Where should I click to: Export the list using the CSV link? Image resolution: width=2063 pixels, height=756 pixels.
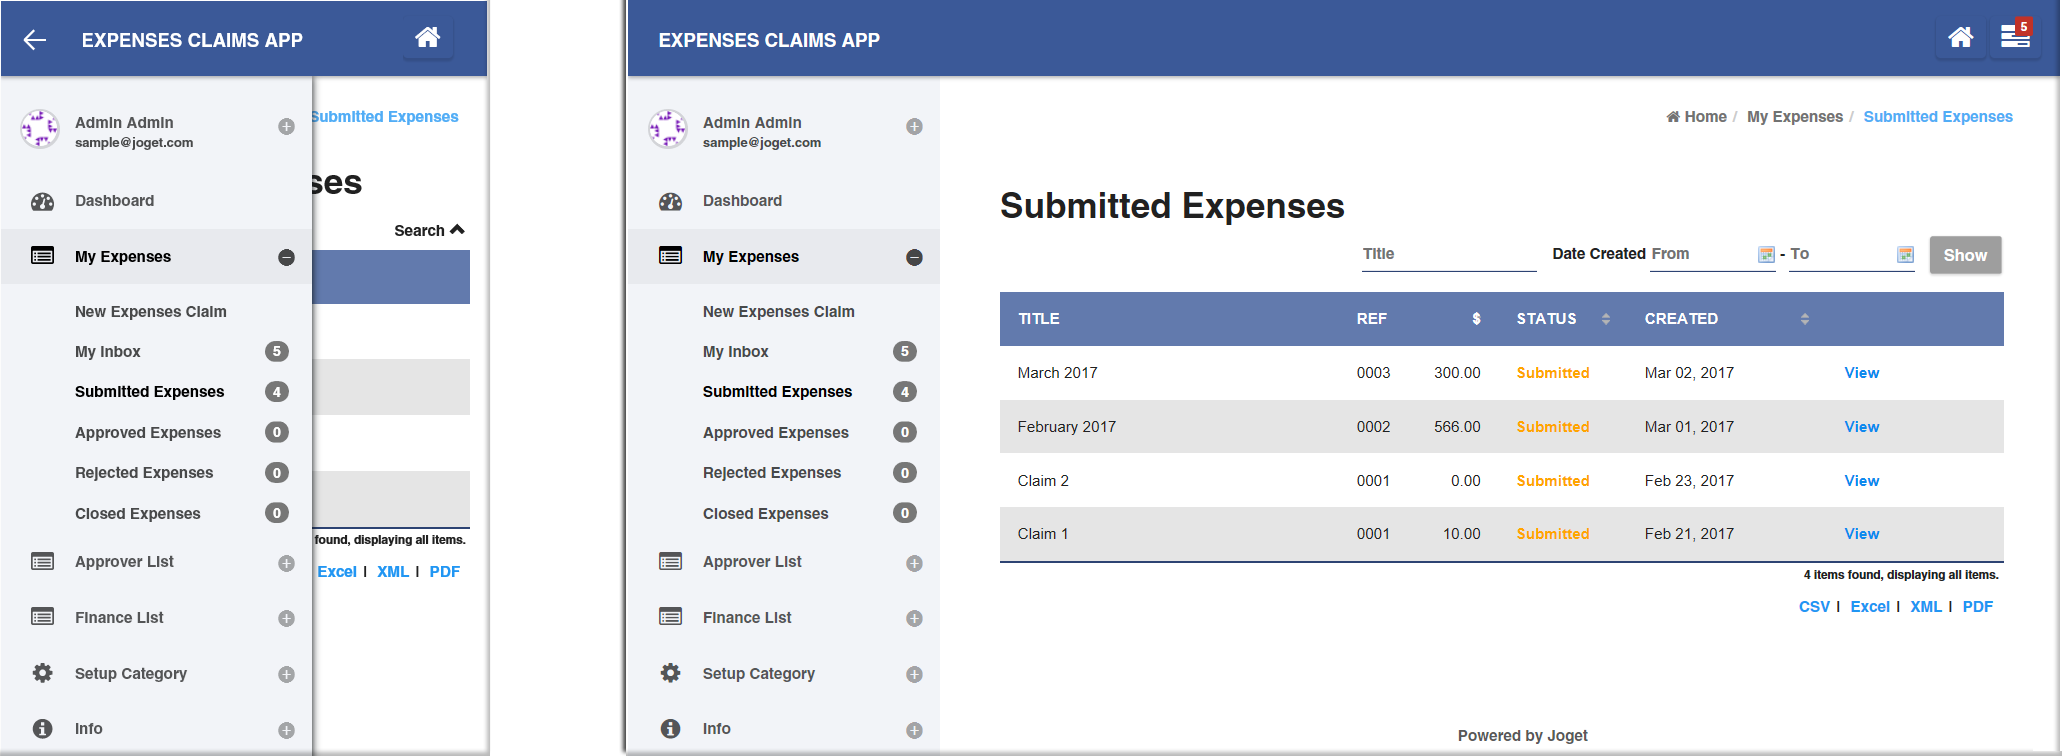click(1813, 607)
